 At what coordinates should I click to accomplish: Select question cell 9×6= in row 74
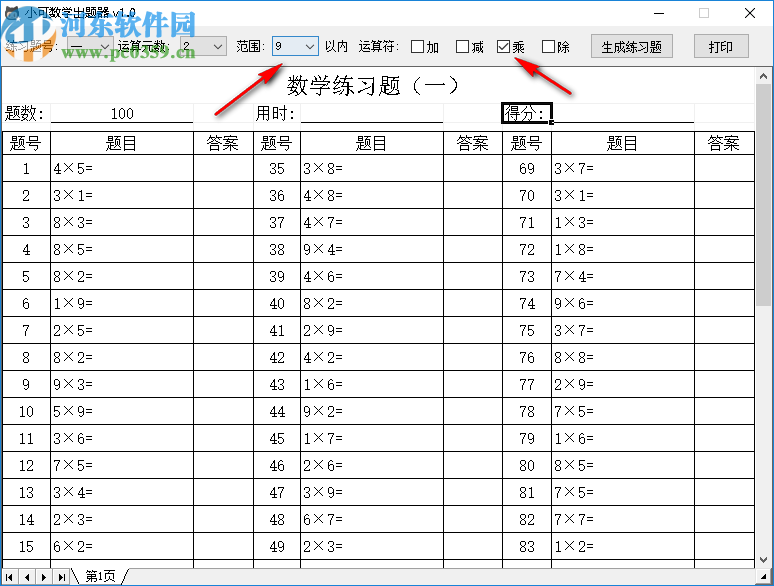(623, 303)
